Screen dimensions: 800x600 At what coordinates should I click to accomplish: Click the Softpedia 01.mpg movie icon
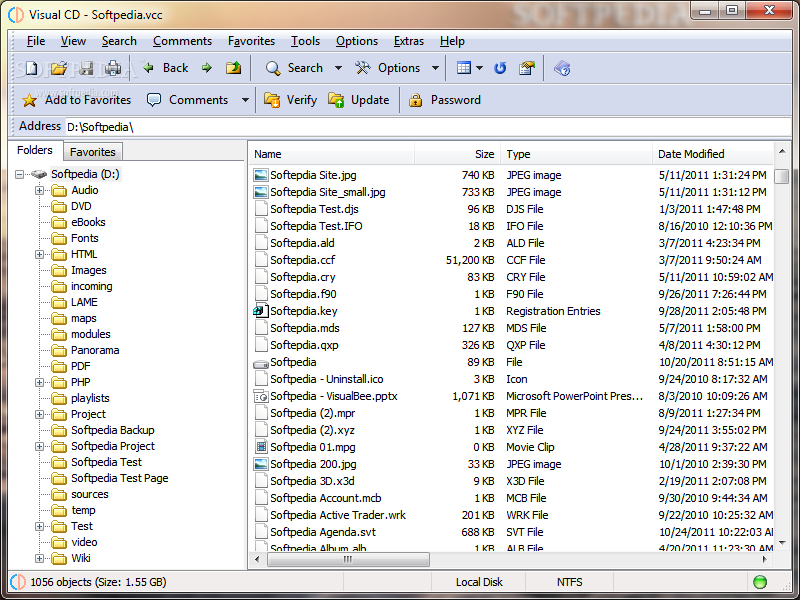[x=261, y=447]
